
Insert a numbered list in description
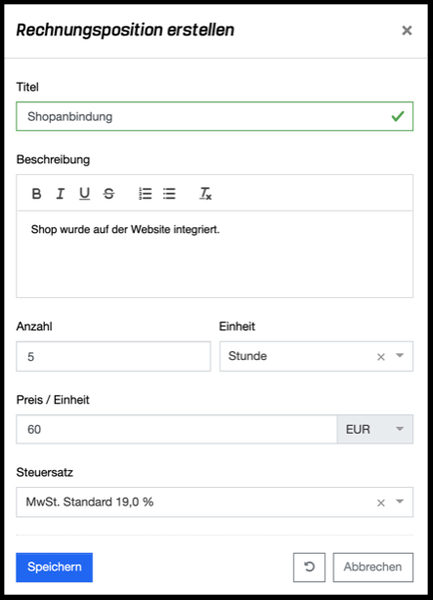coord(145,194)
